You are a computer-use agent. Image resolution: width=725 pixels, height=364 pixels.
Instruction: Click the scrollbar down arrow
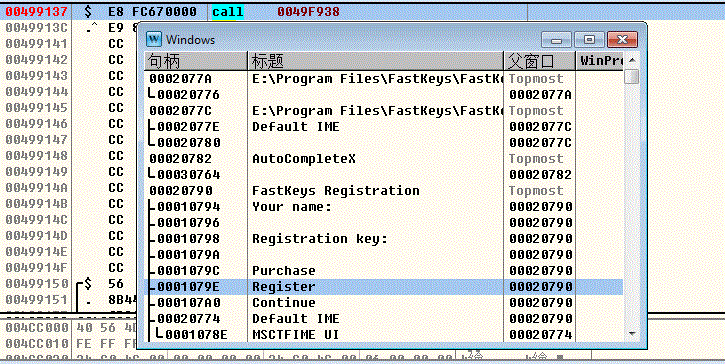tap(632, 333)
